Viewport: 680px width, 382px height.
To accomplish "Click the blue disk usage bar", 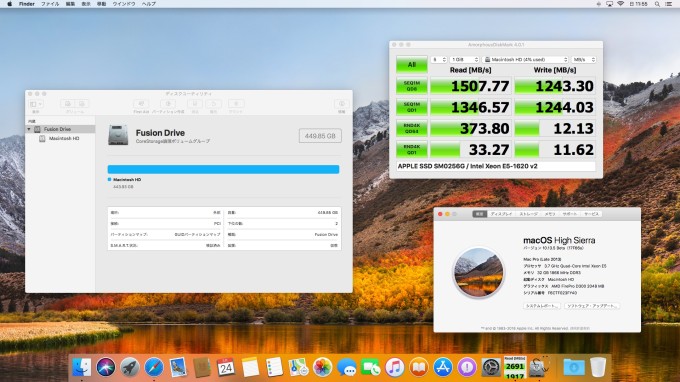I will [223, 169].
